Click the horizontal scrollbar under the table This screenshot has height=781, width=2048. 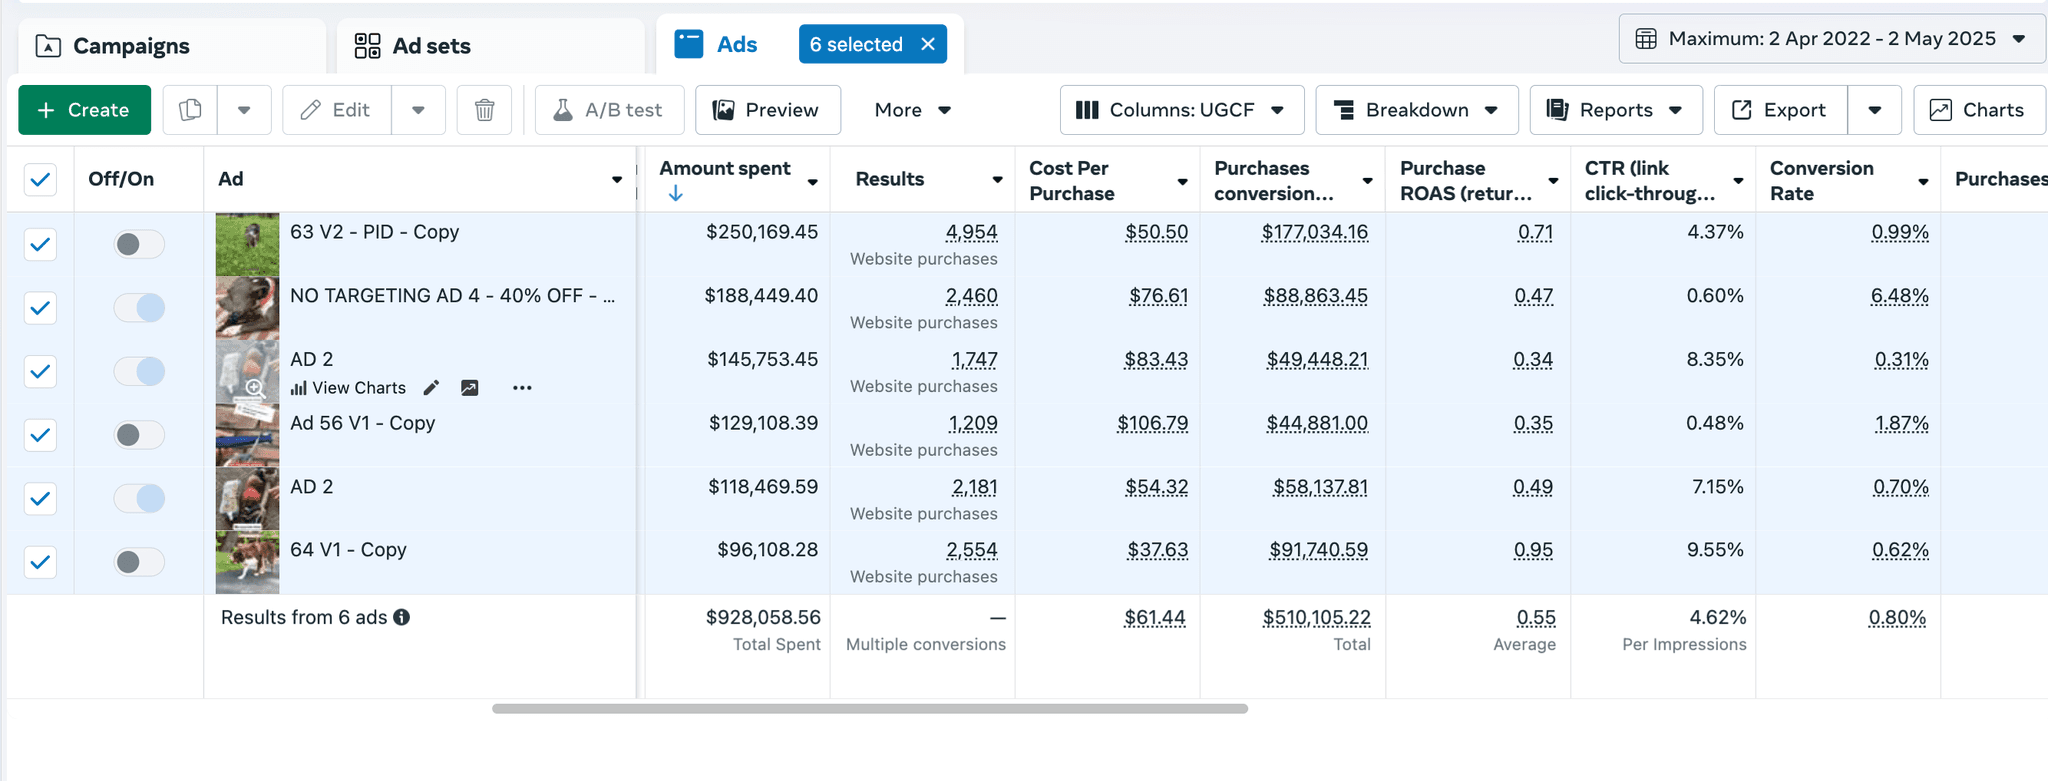coord(869,708)
